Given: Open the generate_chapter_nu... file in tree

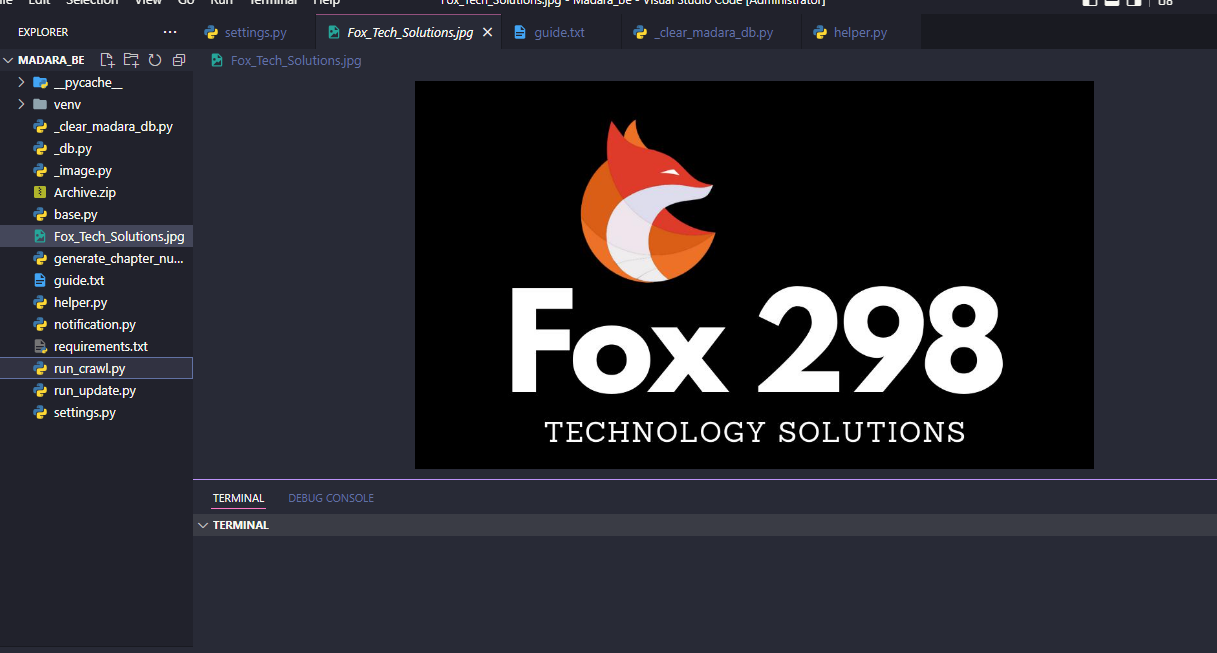Looking at the screenshot, I should (x=96, y=258).
